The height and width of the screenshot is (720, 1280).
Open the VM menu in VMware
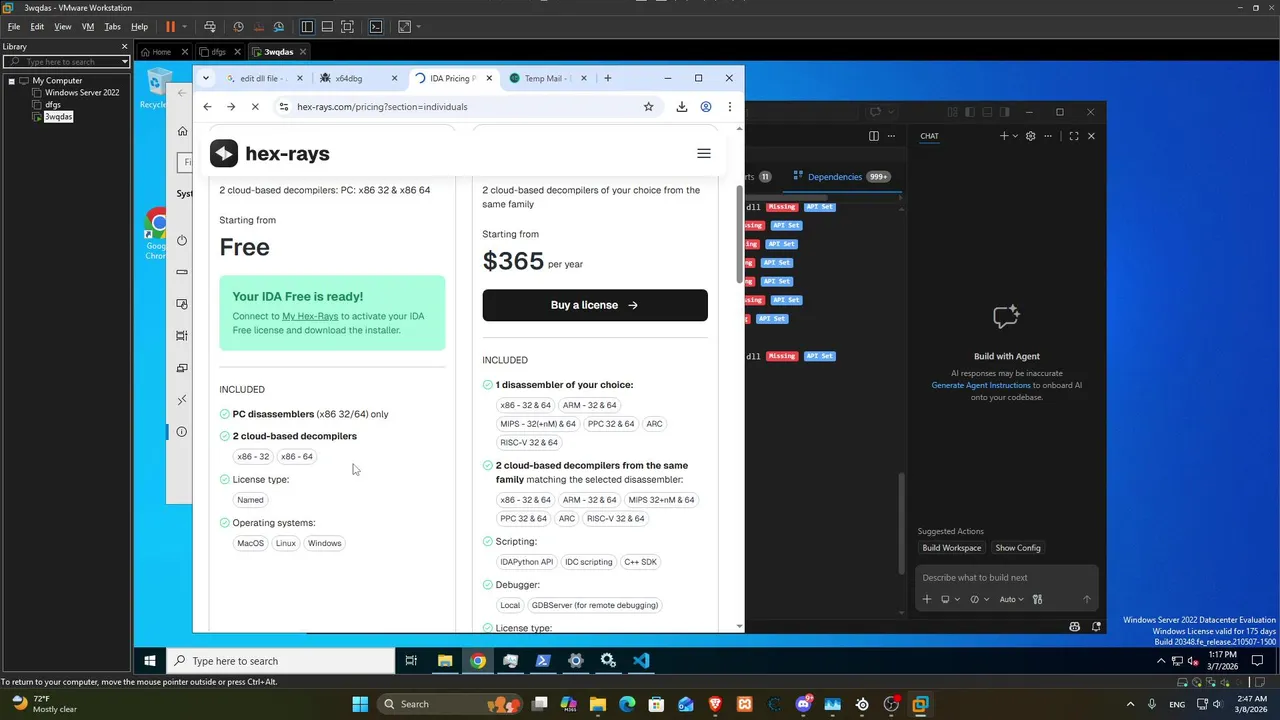(88, 27)
